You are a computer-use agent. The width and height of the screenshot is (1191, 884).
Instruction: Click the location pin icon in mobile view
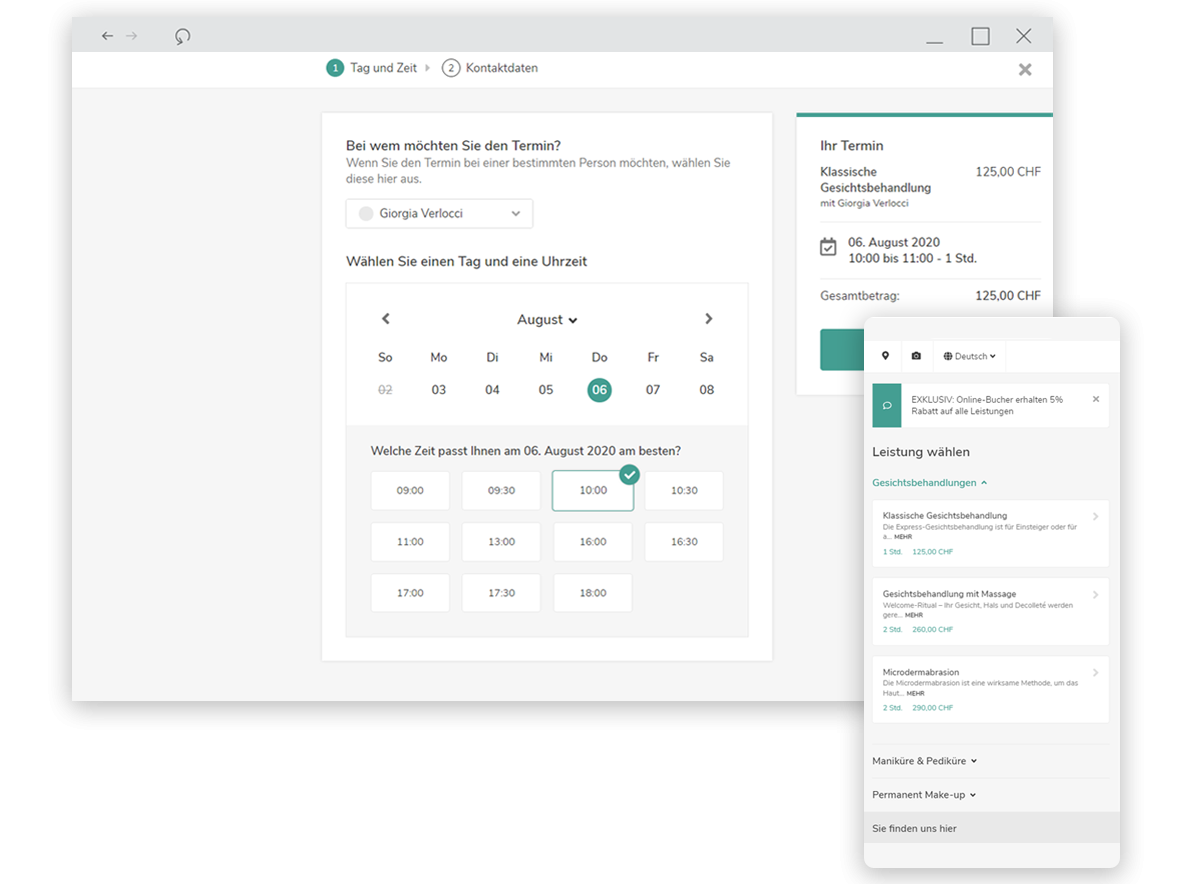tap(885, 355)
